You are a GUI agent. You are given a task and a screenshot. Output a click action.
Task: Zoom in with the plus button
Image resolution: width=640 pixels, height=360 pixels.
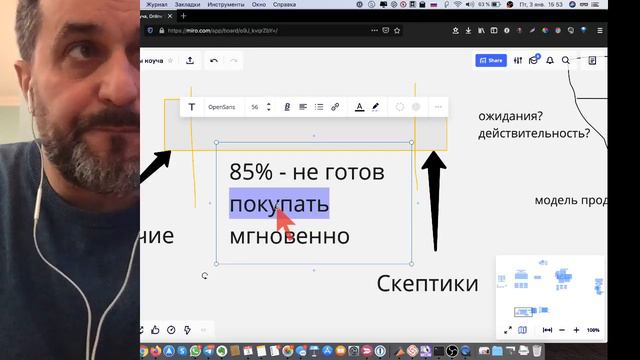(x=576, y=330)
